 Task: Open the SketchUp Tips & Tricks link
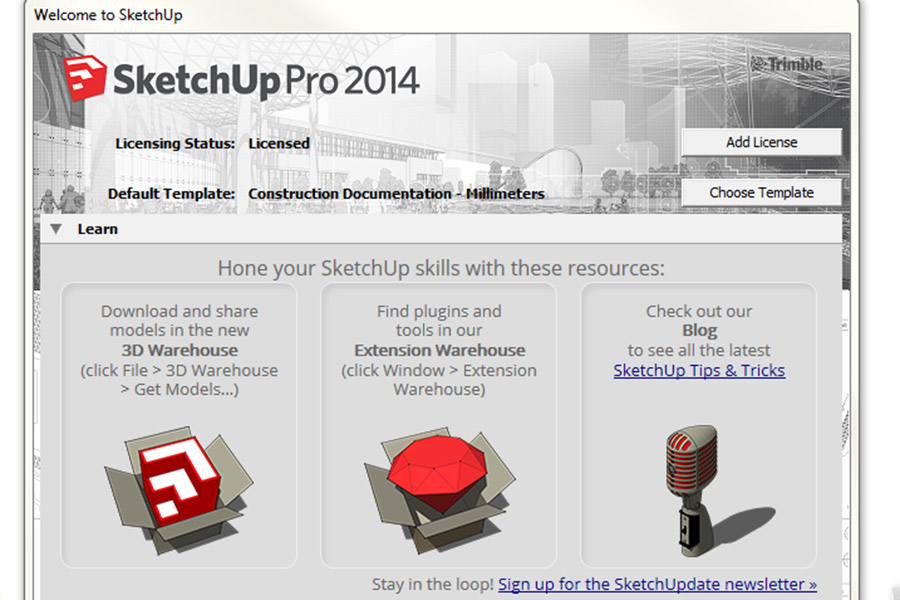coord(699,370)
